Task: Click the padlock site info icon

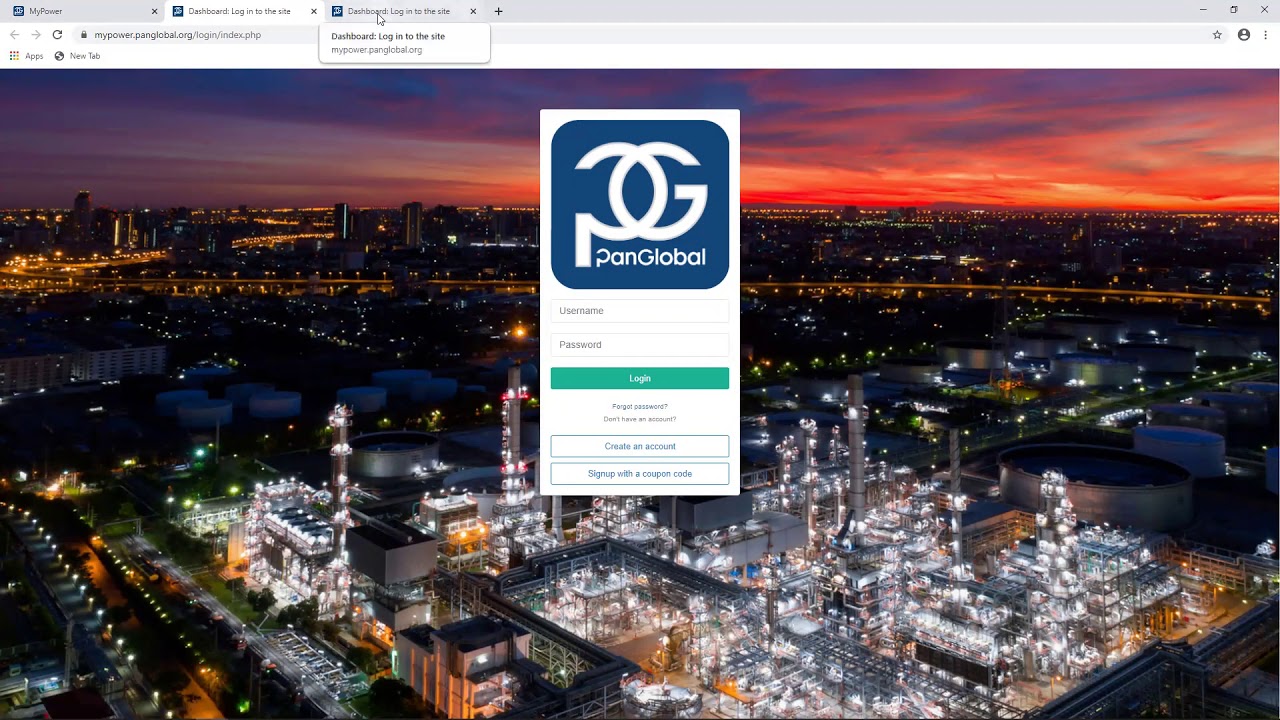Action: [84, 34]
